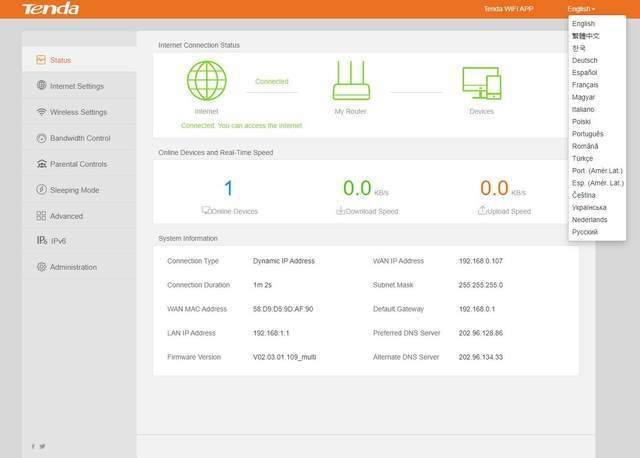
Task: Choose Русский in the language list
Action: point(584,231)
